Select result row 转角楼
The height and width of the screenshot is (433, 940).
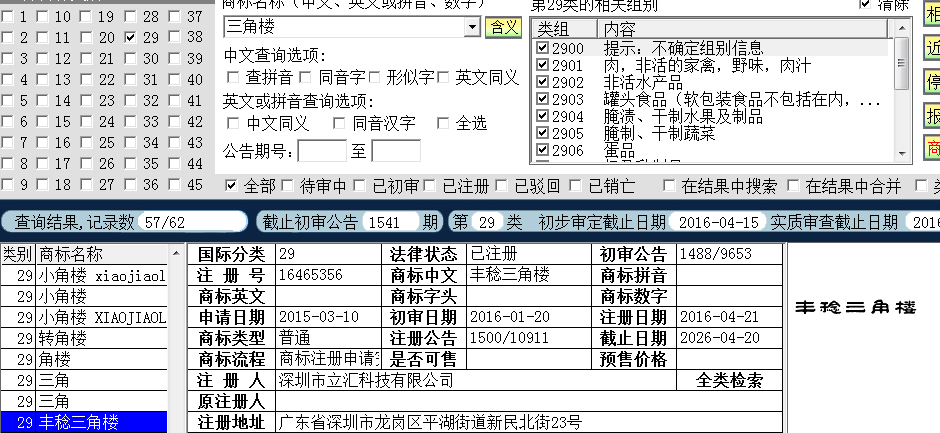[x=84, y=338]
